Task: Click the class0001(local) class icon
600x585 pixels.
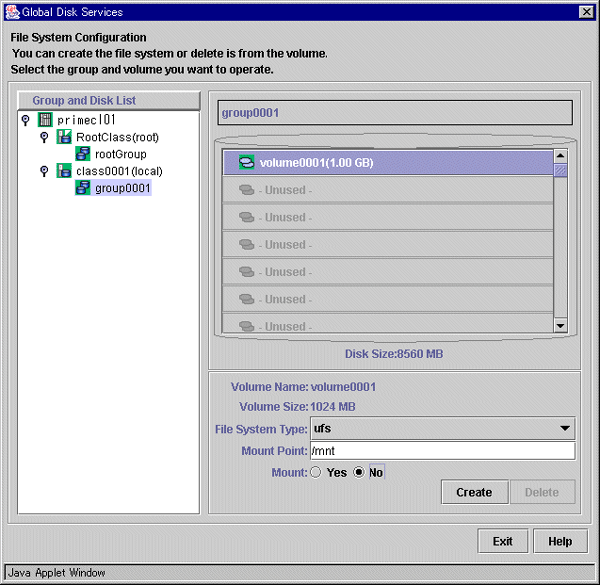Action: (64, 171)
